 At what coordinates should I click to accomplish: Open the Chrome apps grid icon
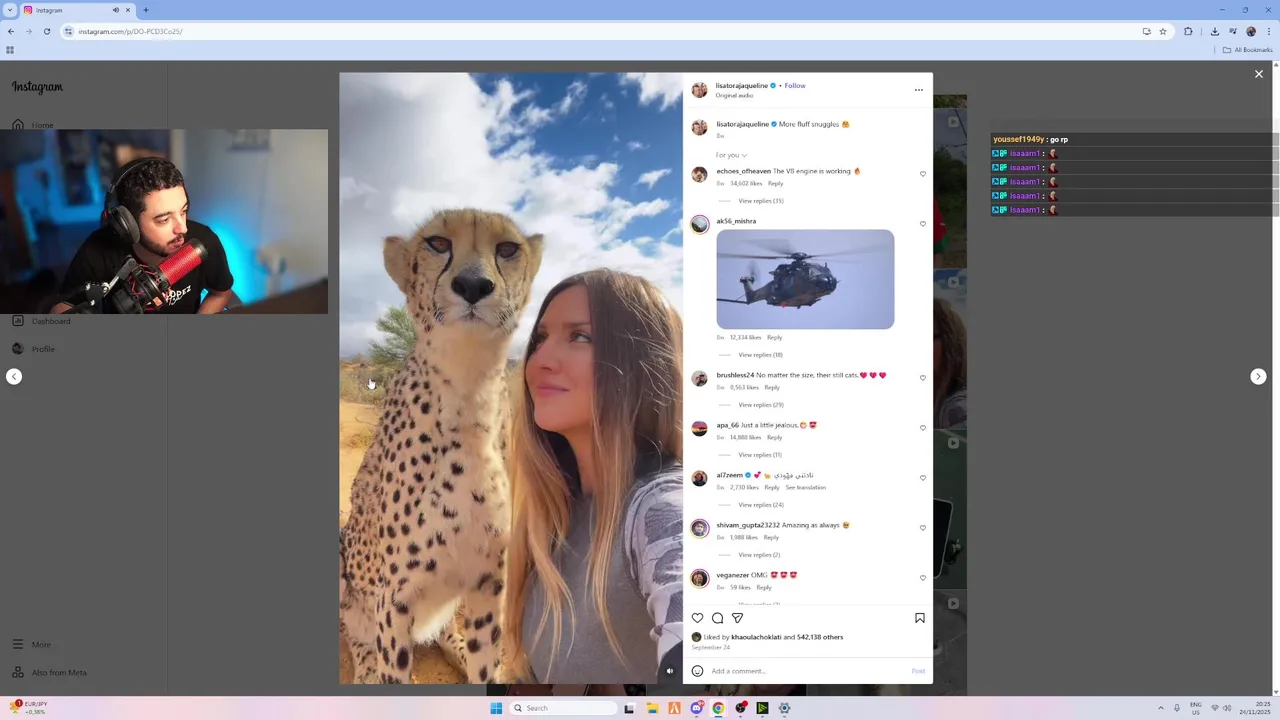pyautogui.click(x=10, y=50)
